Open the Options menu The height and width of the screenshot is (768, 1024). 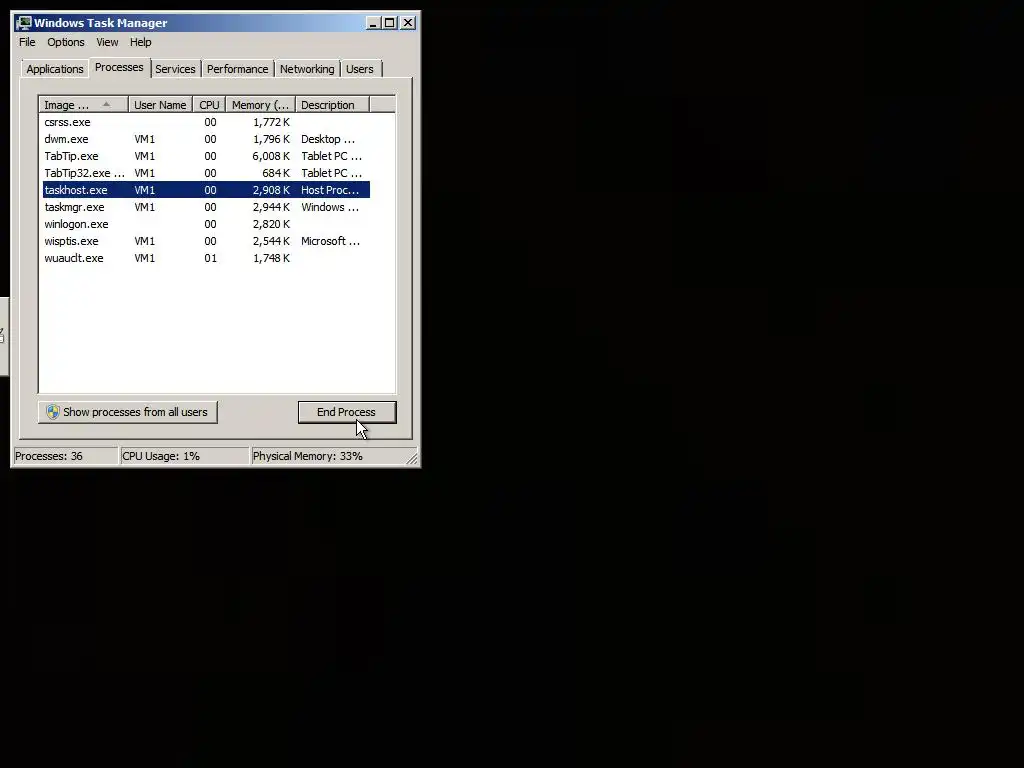pos(65,42)
